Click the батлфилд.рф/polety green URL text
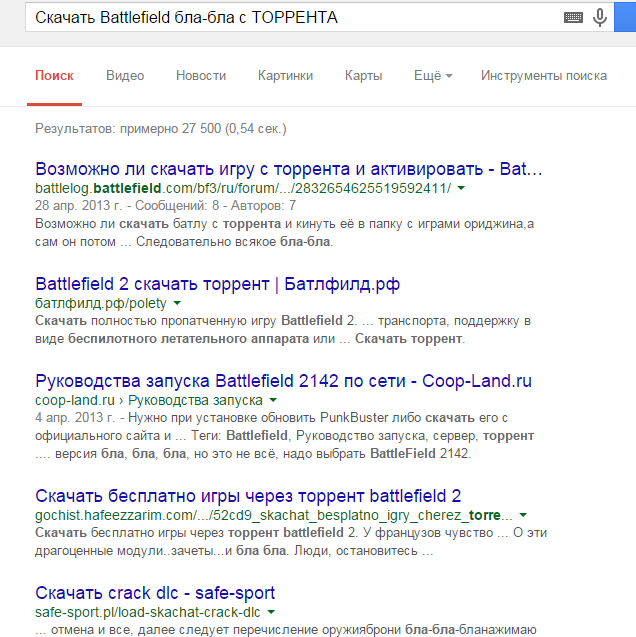This screenshot has height=637, width=636. [101, 303]
